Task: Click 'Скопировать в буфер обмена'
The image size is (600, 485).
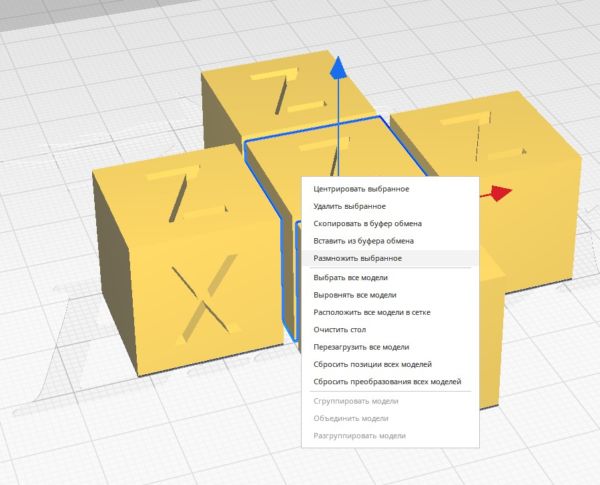Action: click(367, 223)
